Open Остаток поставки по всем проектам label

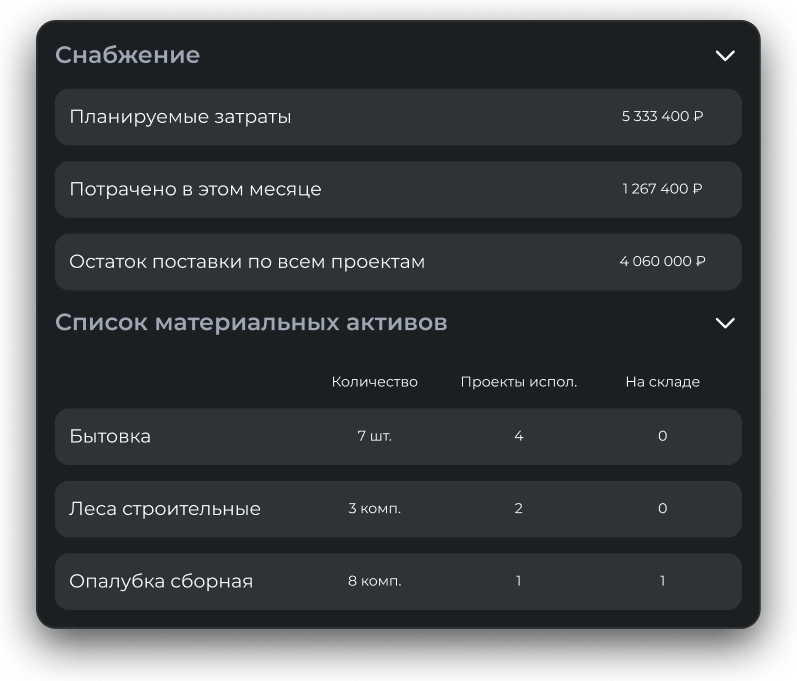click(247, 262)
